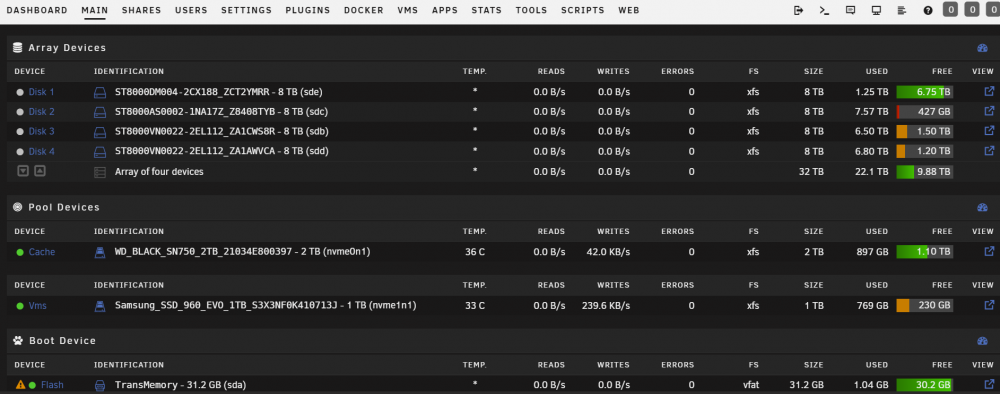Open the Flash device link
The image size is (1000, 394).
pos(52,385)
